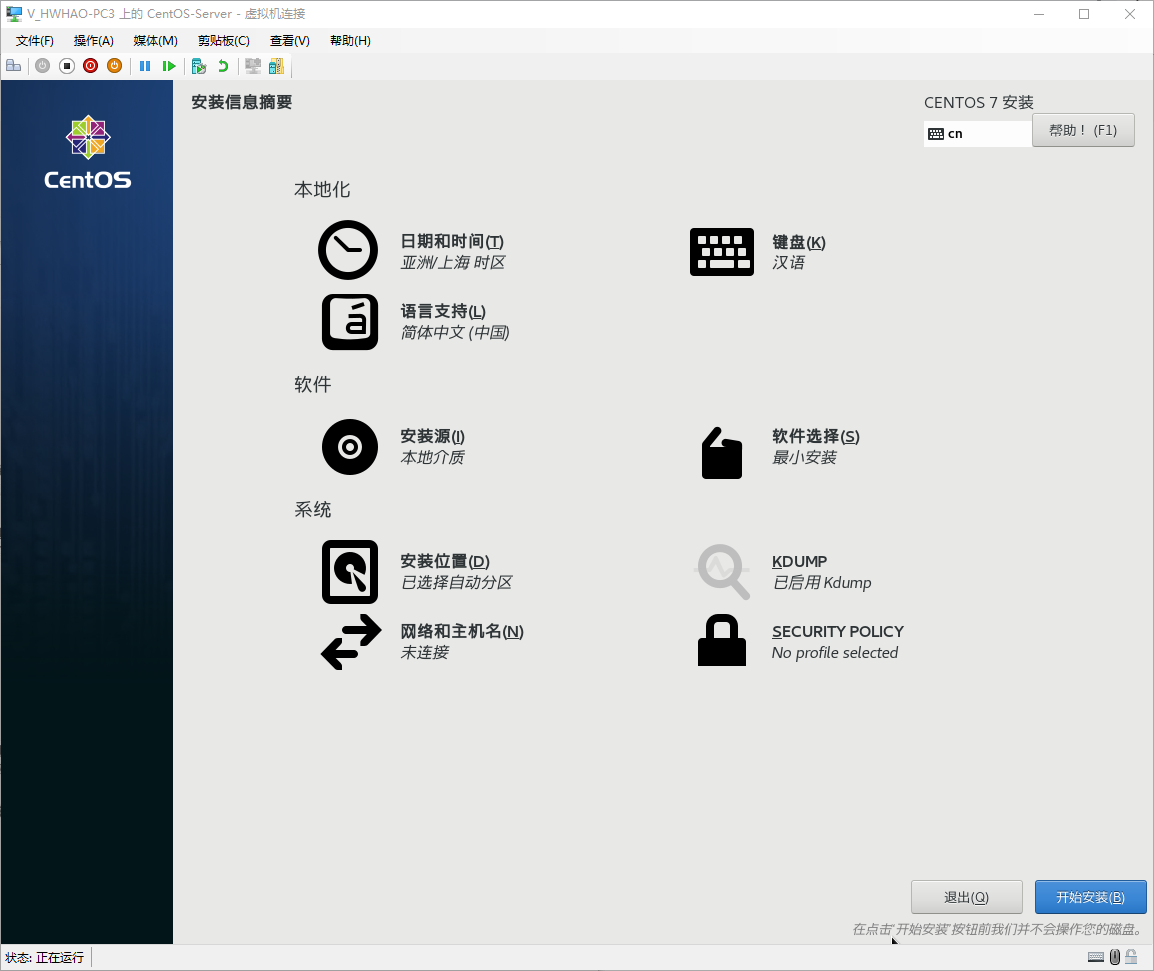Viewport: 1154px width, 971px height.
Task: Open the 查看(V) menu
Action: point(289,41)
